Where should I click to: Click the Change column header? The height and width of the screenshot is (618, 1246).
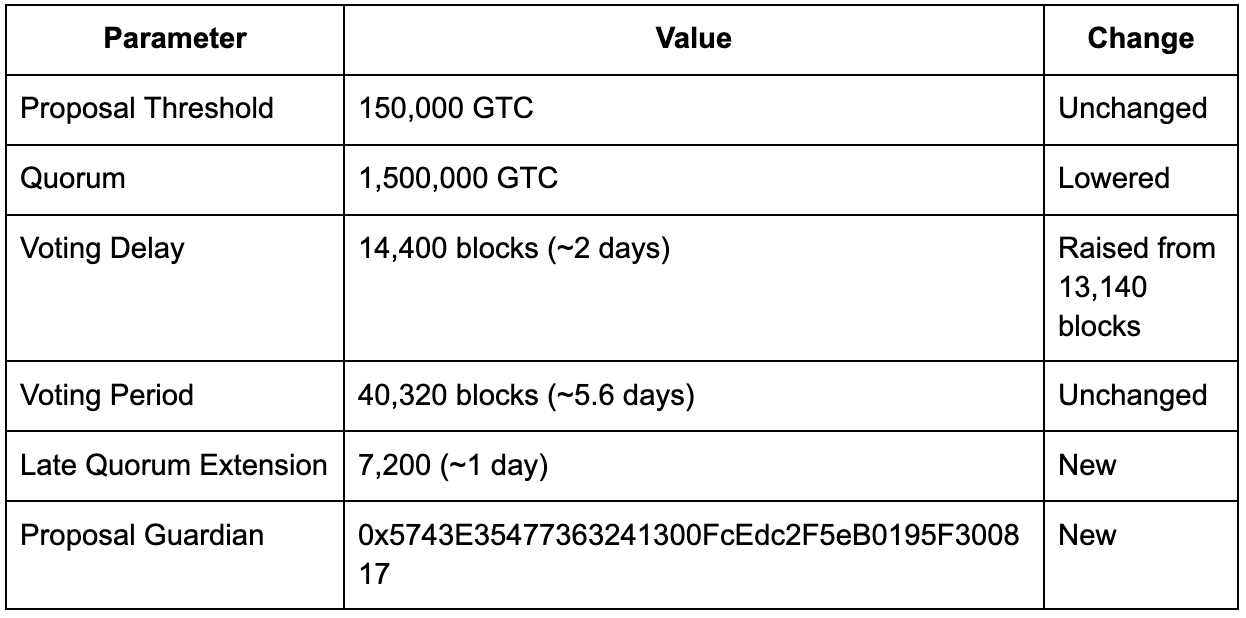pyautogui.click(x=1140, y=38)
